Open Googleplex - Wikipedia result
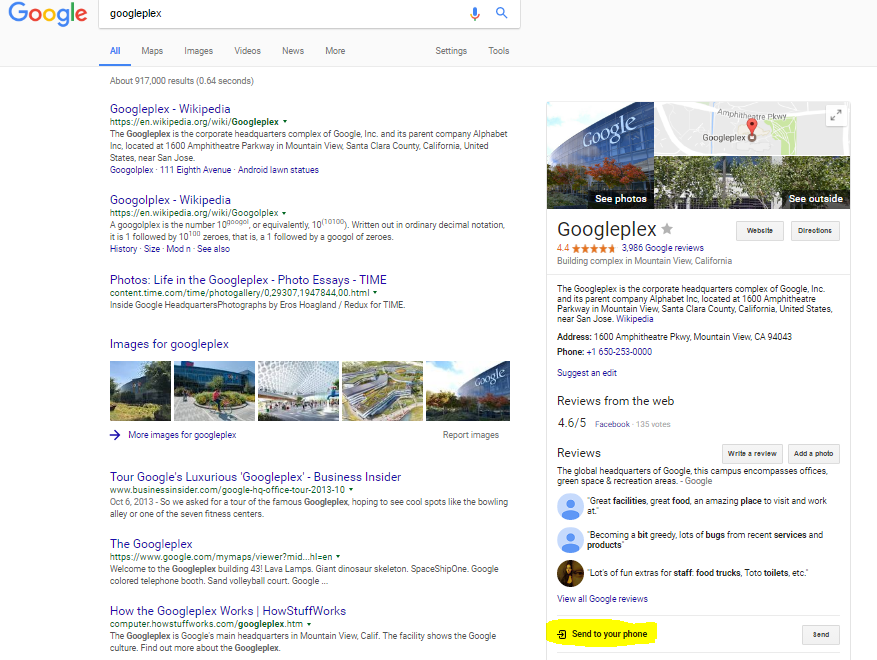Viewport: 877px width, 660px height. [170, 109]
